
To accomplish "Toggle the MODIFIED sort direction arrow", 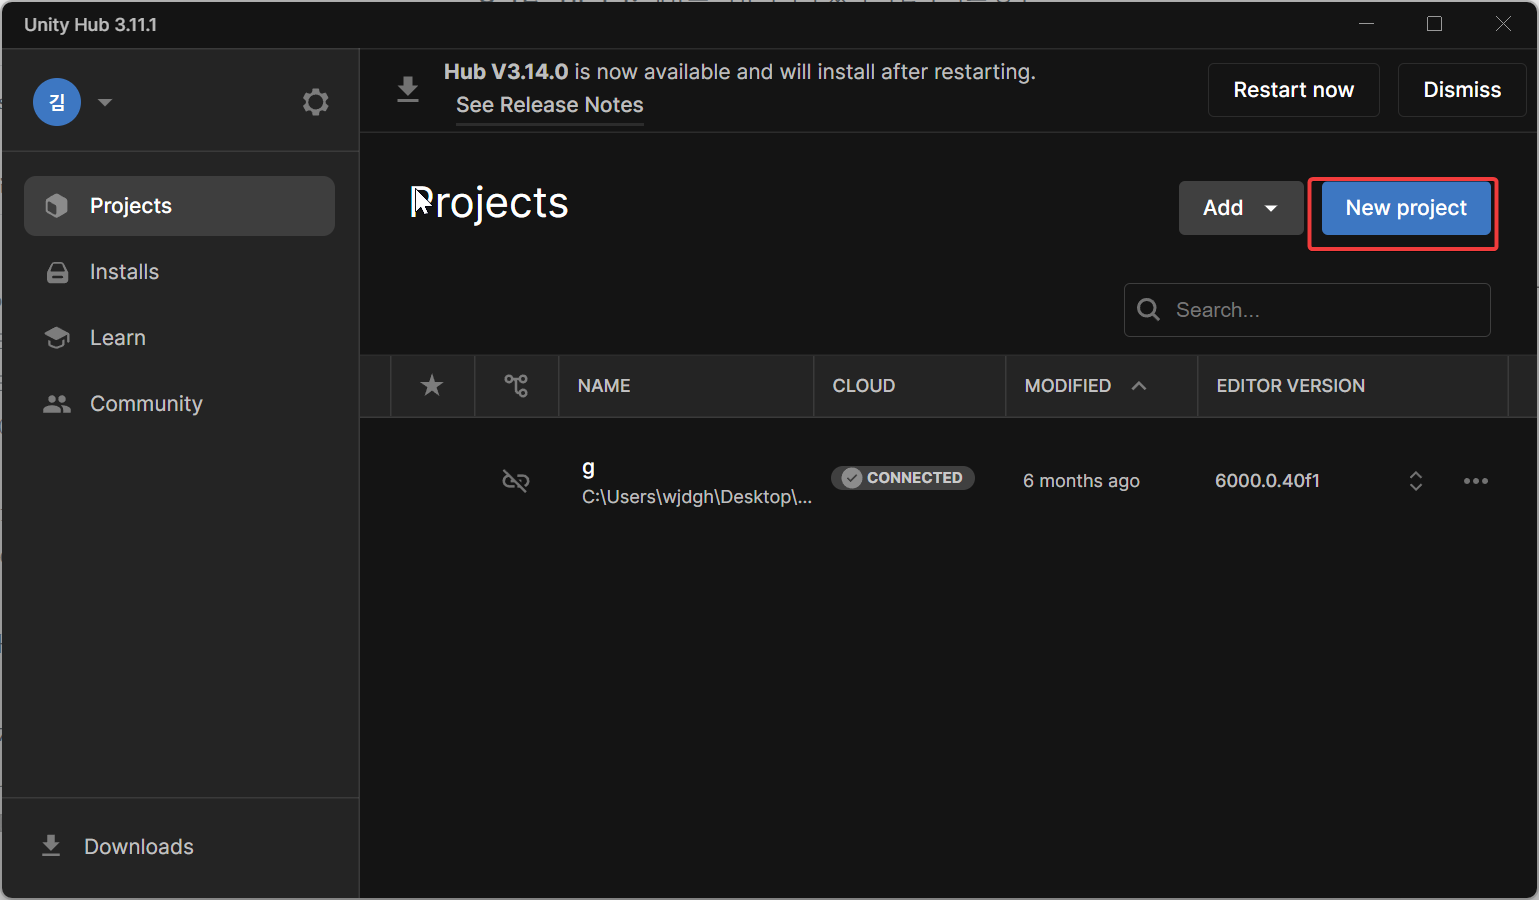I will [1139, 386].
